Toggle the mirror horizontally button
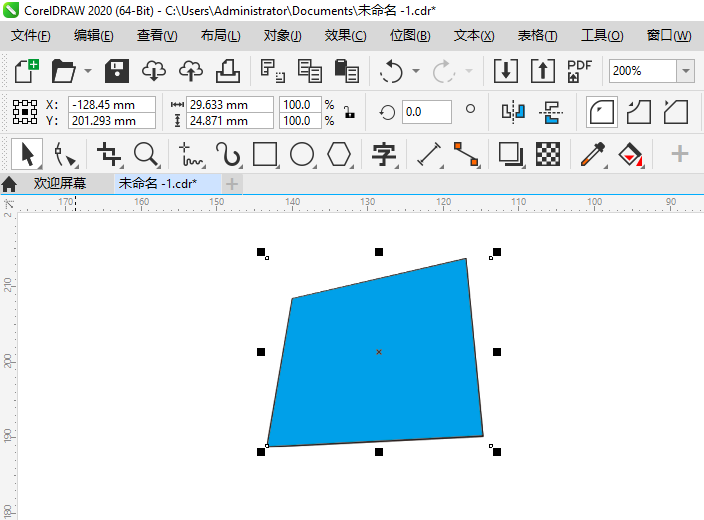Viewport: 704px width, 520px height. [513, 111]
